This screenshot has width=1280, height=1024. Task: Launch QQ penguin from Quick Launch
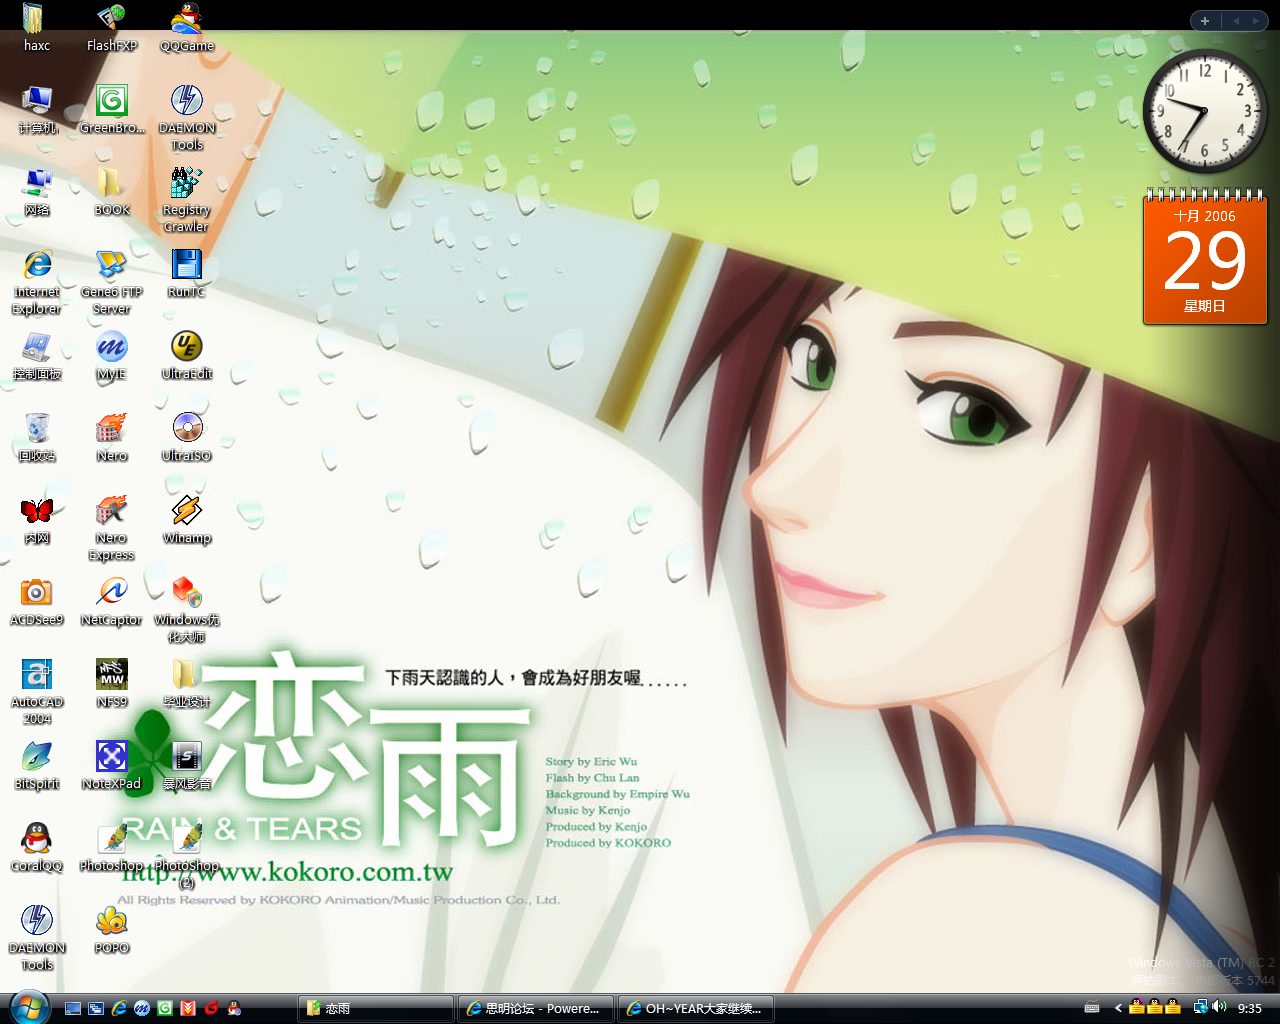point(234,1008)
